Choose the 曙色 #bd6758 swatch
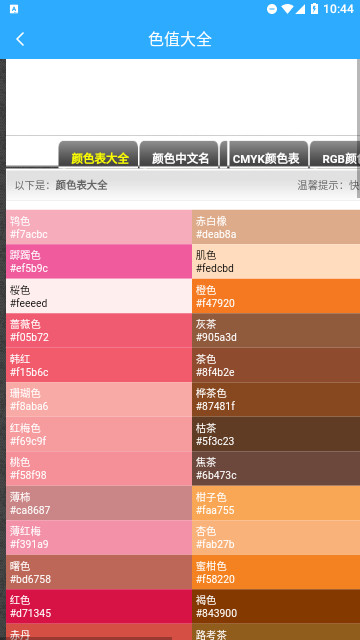The height and width of the screenshot is (640, 360). tap(99, 572)
